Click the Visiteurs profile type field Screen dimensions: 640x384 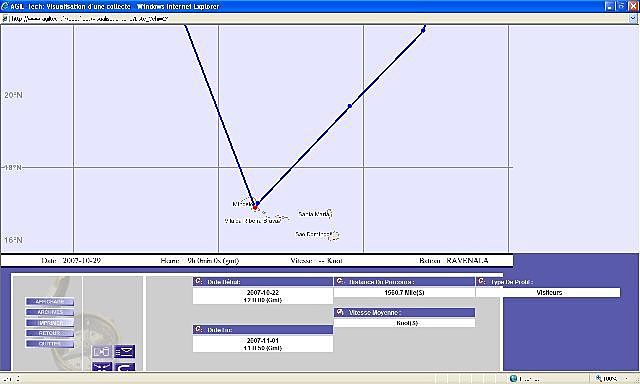(x=548, y=293)
